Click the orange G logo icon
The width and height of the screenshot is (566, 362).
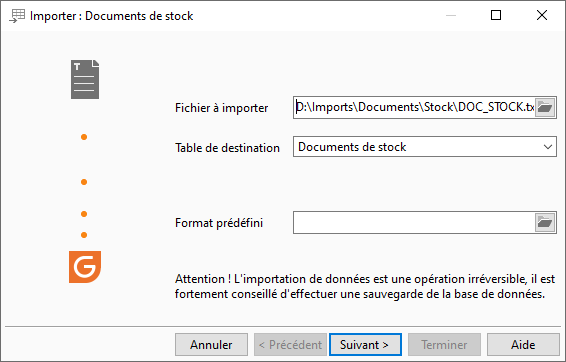coord(85,267)
